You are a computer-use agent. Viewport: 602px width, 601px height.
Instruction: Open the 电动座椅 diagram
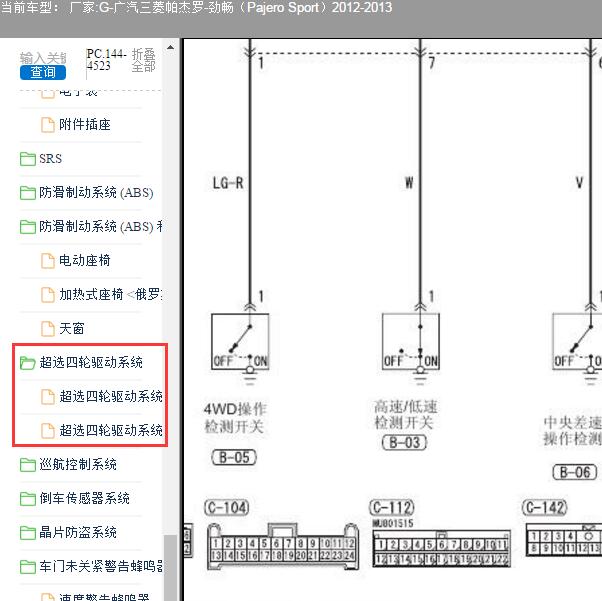pos(84,261)
